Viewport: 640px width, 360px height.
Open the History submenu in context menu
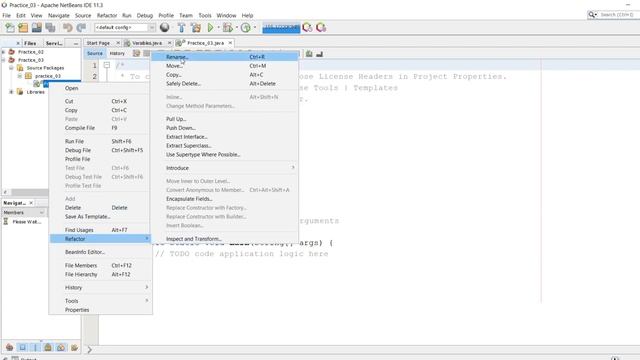pos(100,287)
